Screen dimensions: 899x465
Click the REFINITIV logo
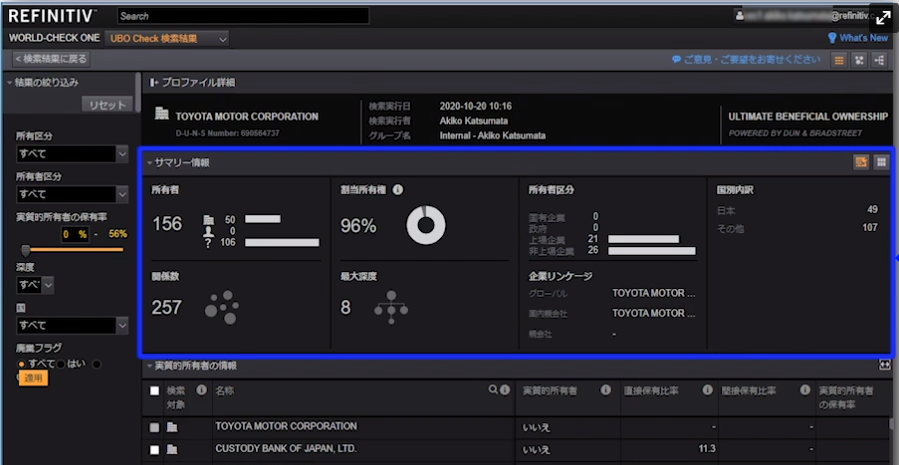pyautogui.click(x=52, y=15)
